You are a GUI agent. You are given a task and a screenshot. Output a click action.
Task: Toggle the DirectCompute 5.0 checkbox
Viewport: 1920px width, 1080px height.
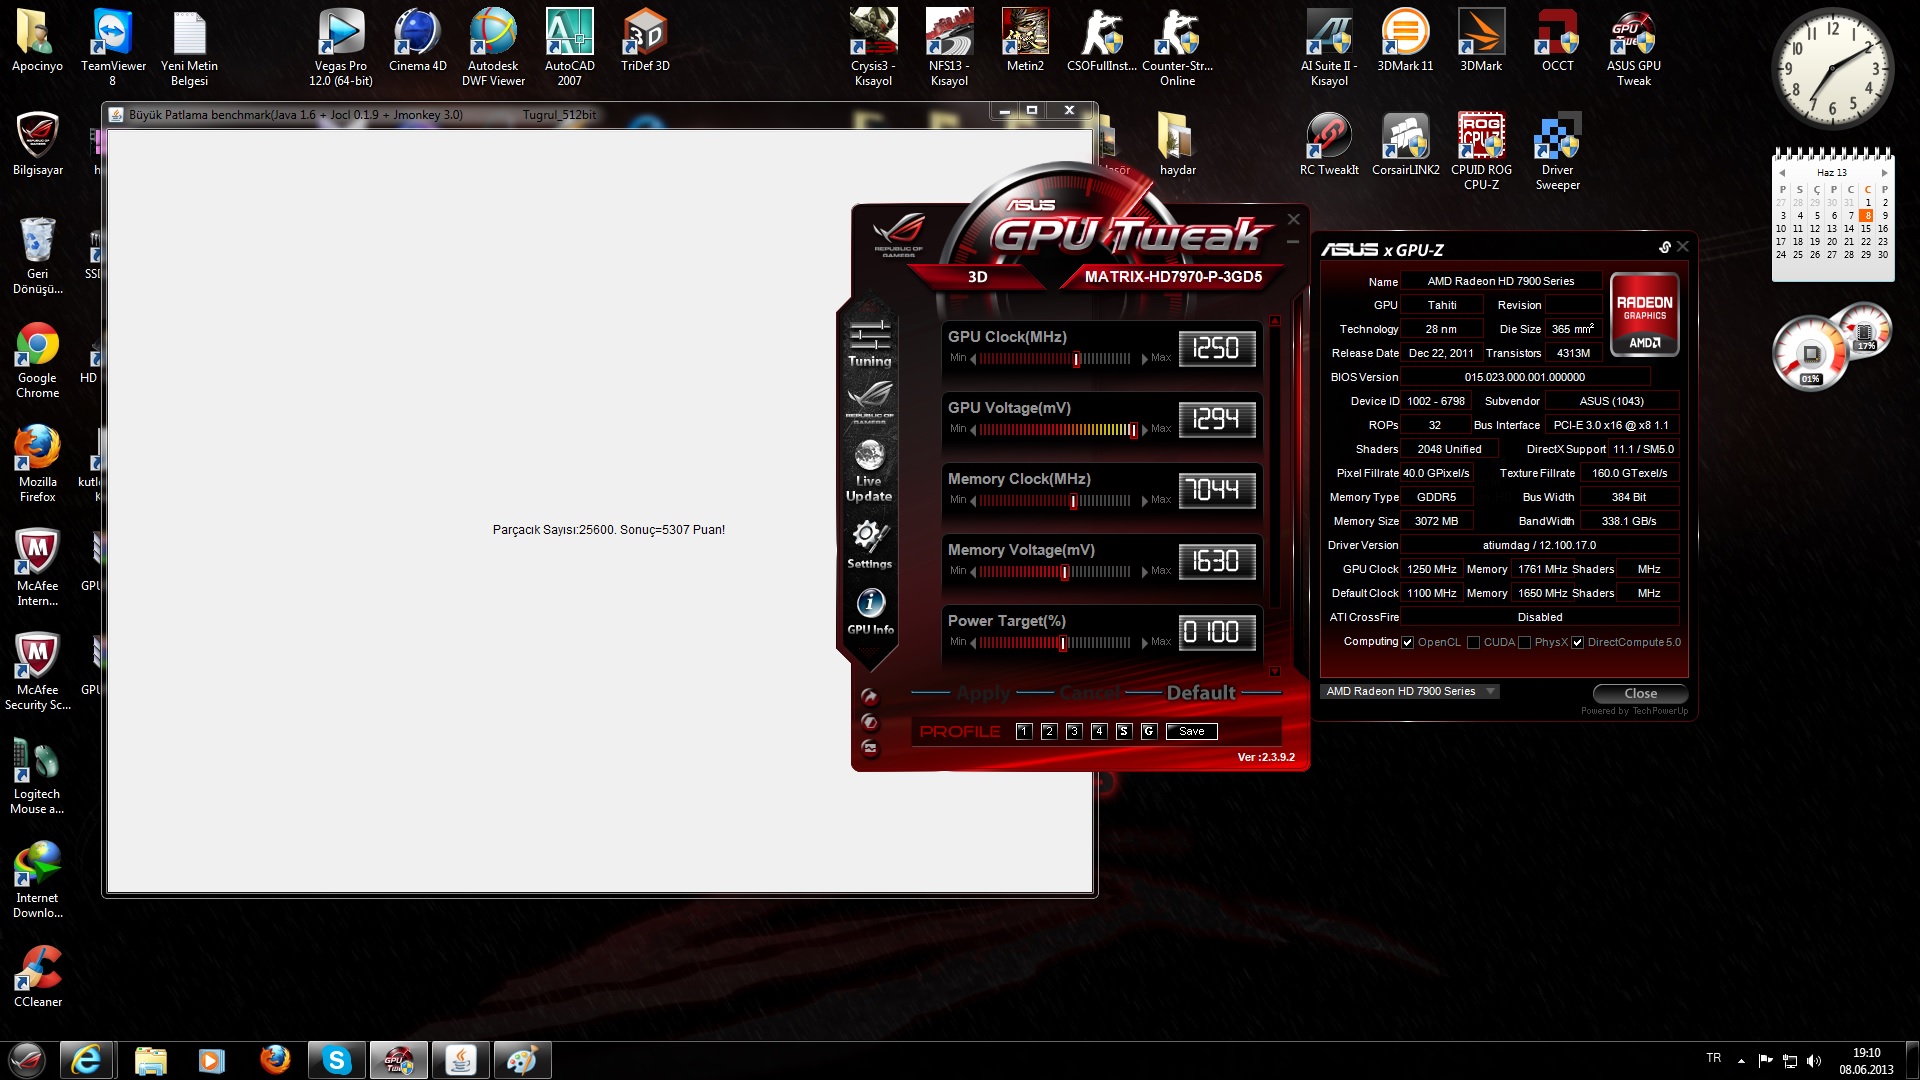(1577, 643)
